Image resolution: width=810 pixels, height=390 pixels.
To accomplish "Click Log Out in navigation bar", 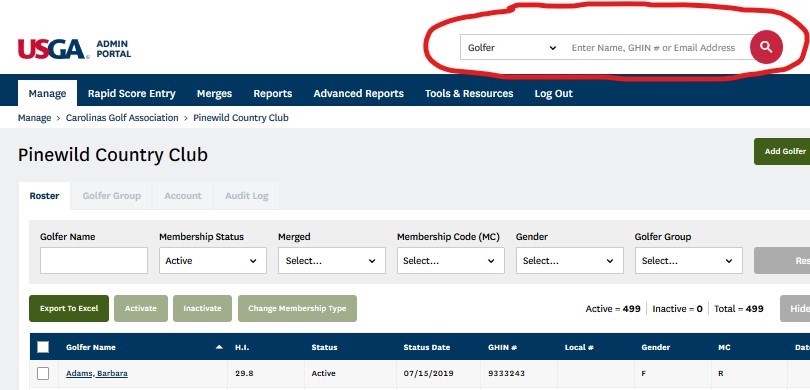I will click(554, 93).
